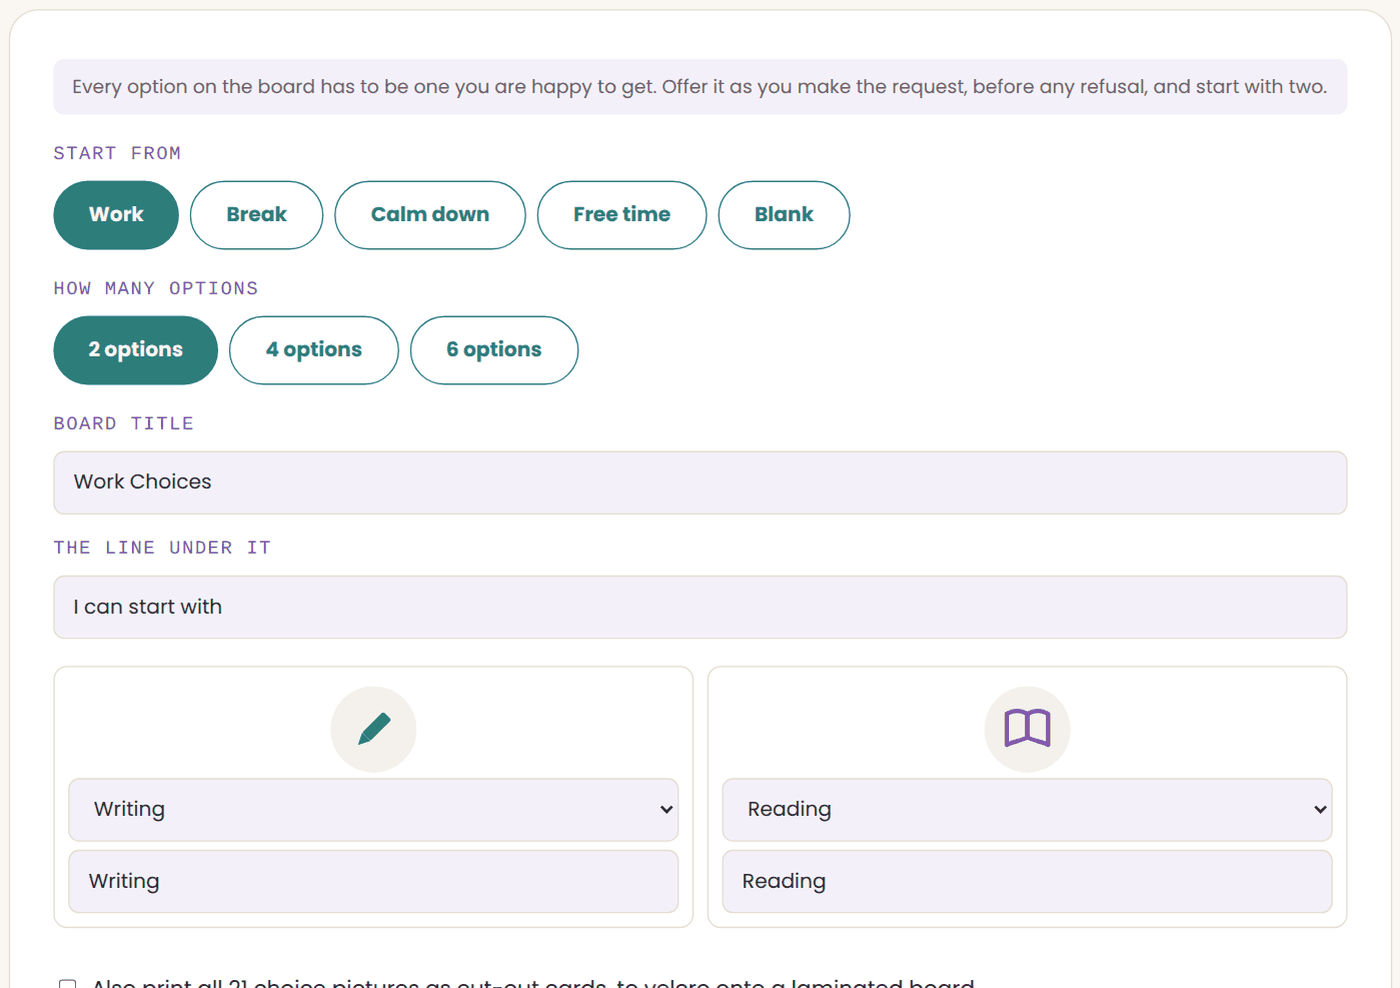Click the BOARD TITLE label
The height and width of the screenshot is (988, 1400).
pos(124,424)
